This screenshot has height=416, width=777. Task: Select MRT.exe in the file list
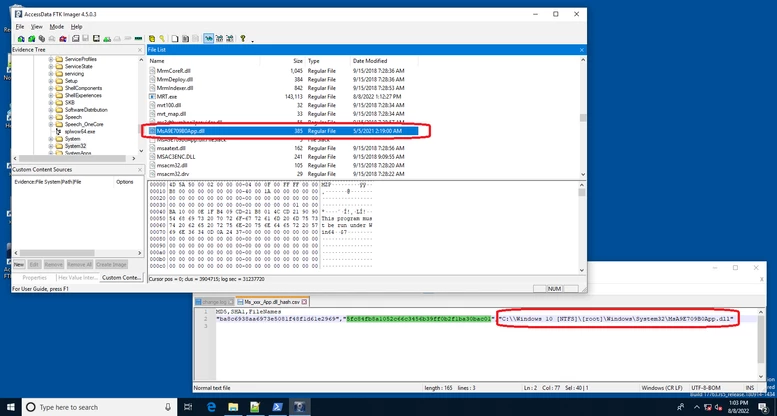tap(166, 97)
